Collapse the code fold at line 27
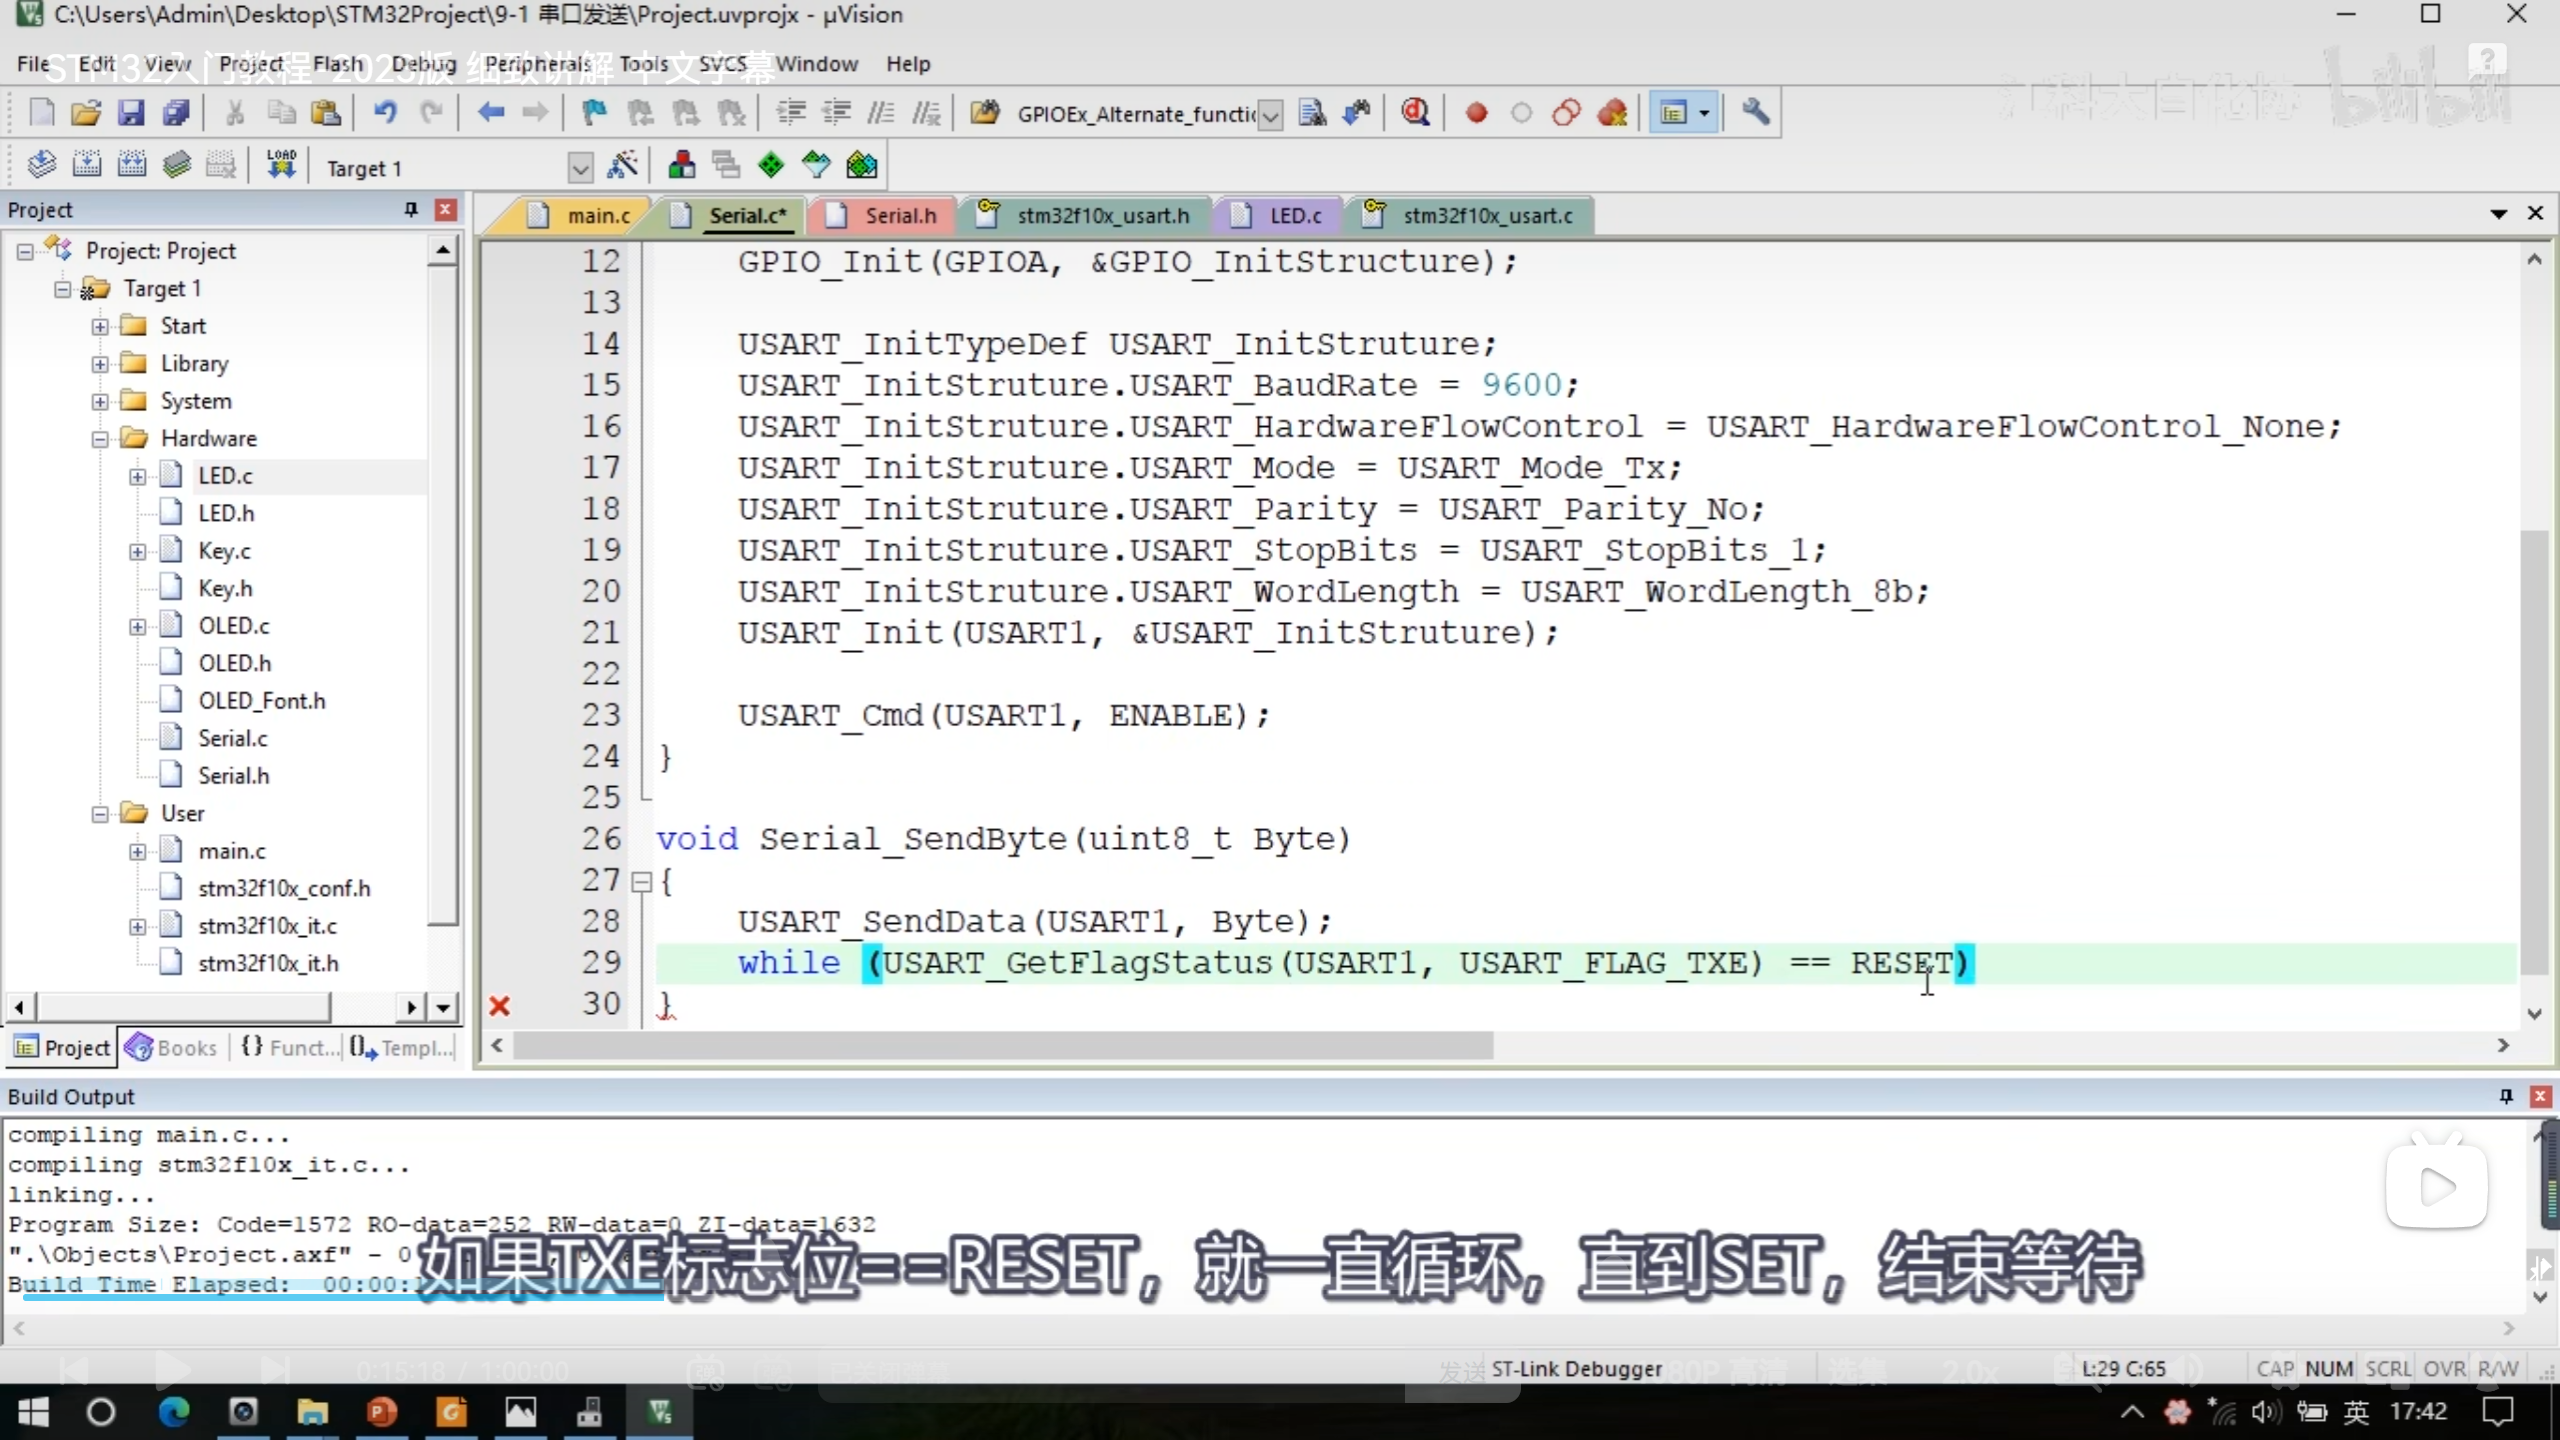Screen dimensions: 2560x1440 [642, 881]
